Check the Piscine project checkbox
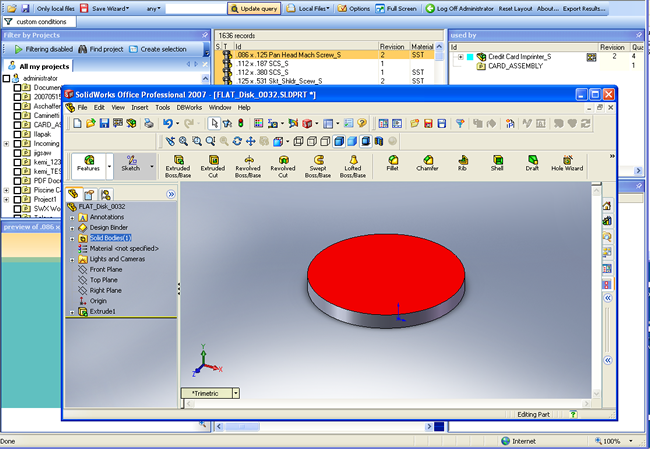The height and width of the screenshot is (449, 650). pos(17,190)
